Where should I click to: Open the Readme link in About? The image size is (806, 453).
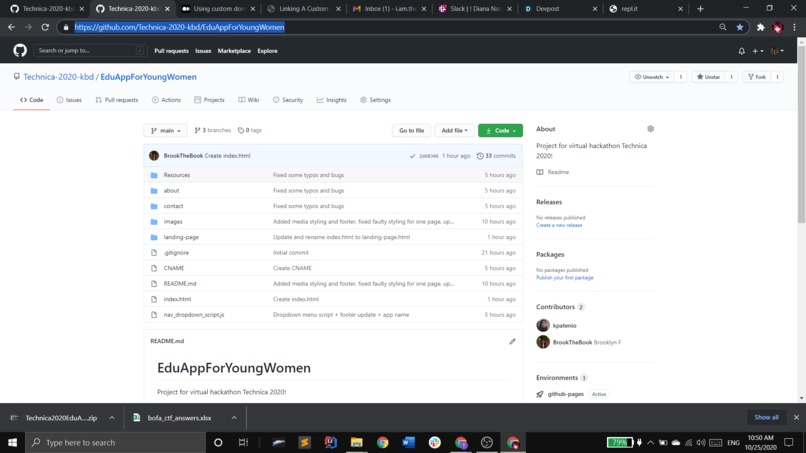(558, 172)
